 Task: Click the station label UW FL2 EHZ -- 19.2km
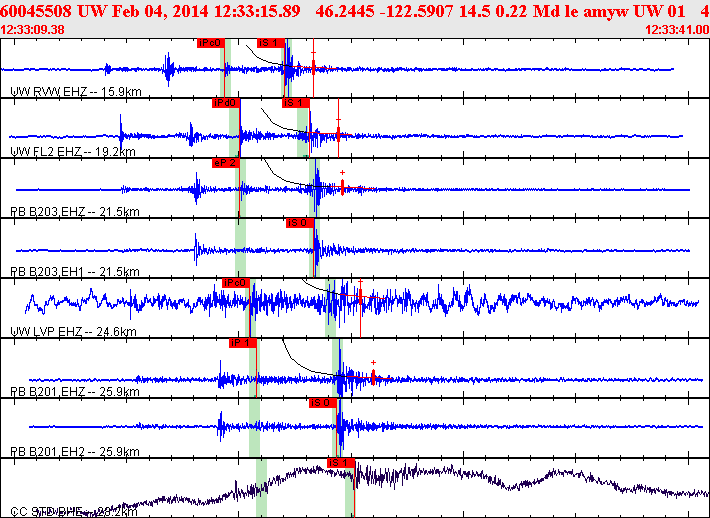tap(72, 152)
